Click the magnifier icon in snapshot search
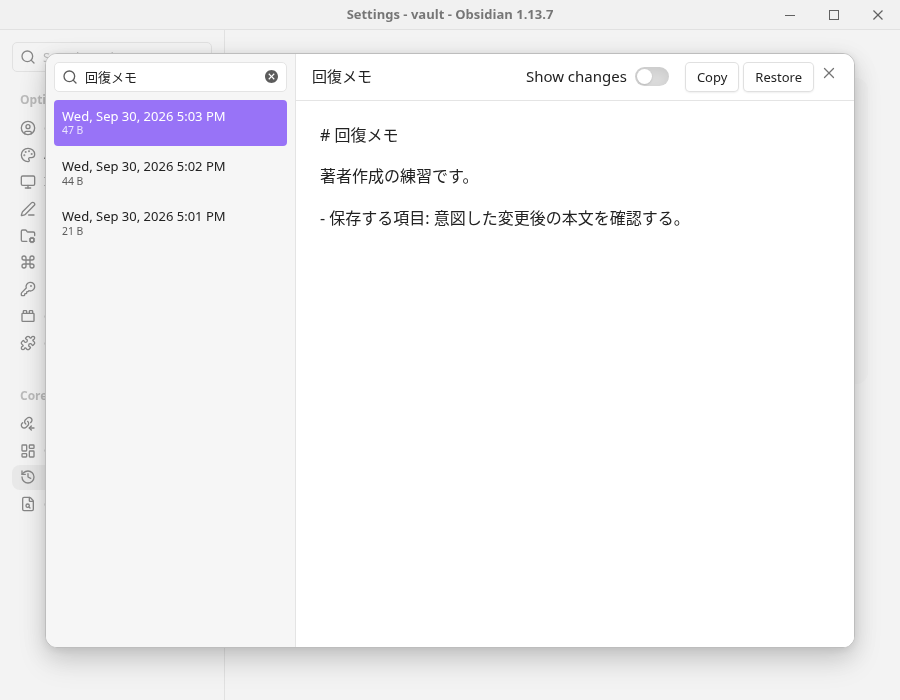Screen dimensions: 900x700 [x=70, y=77]
